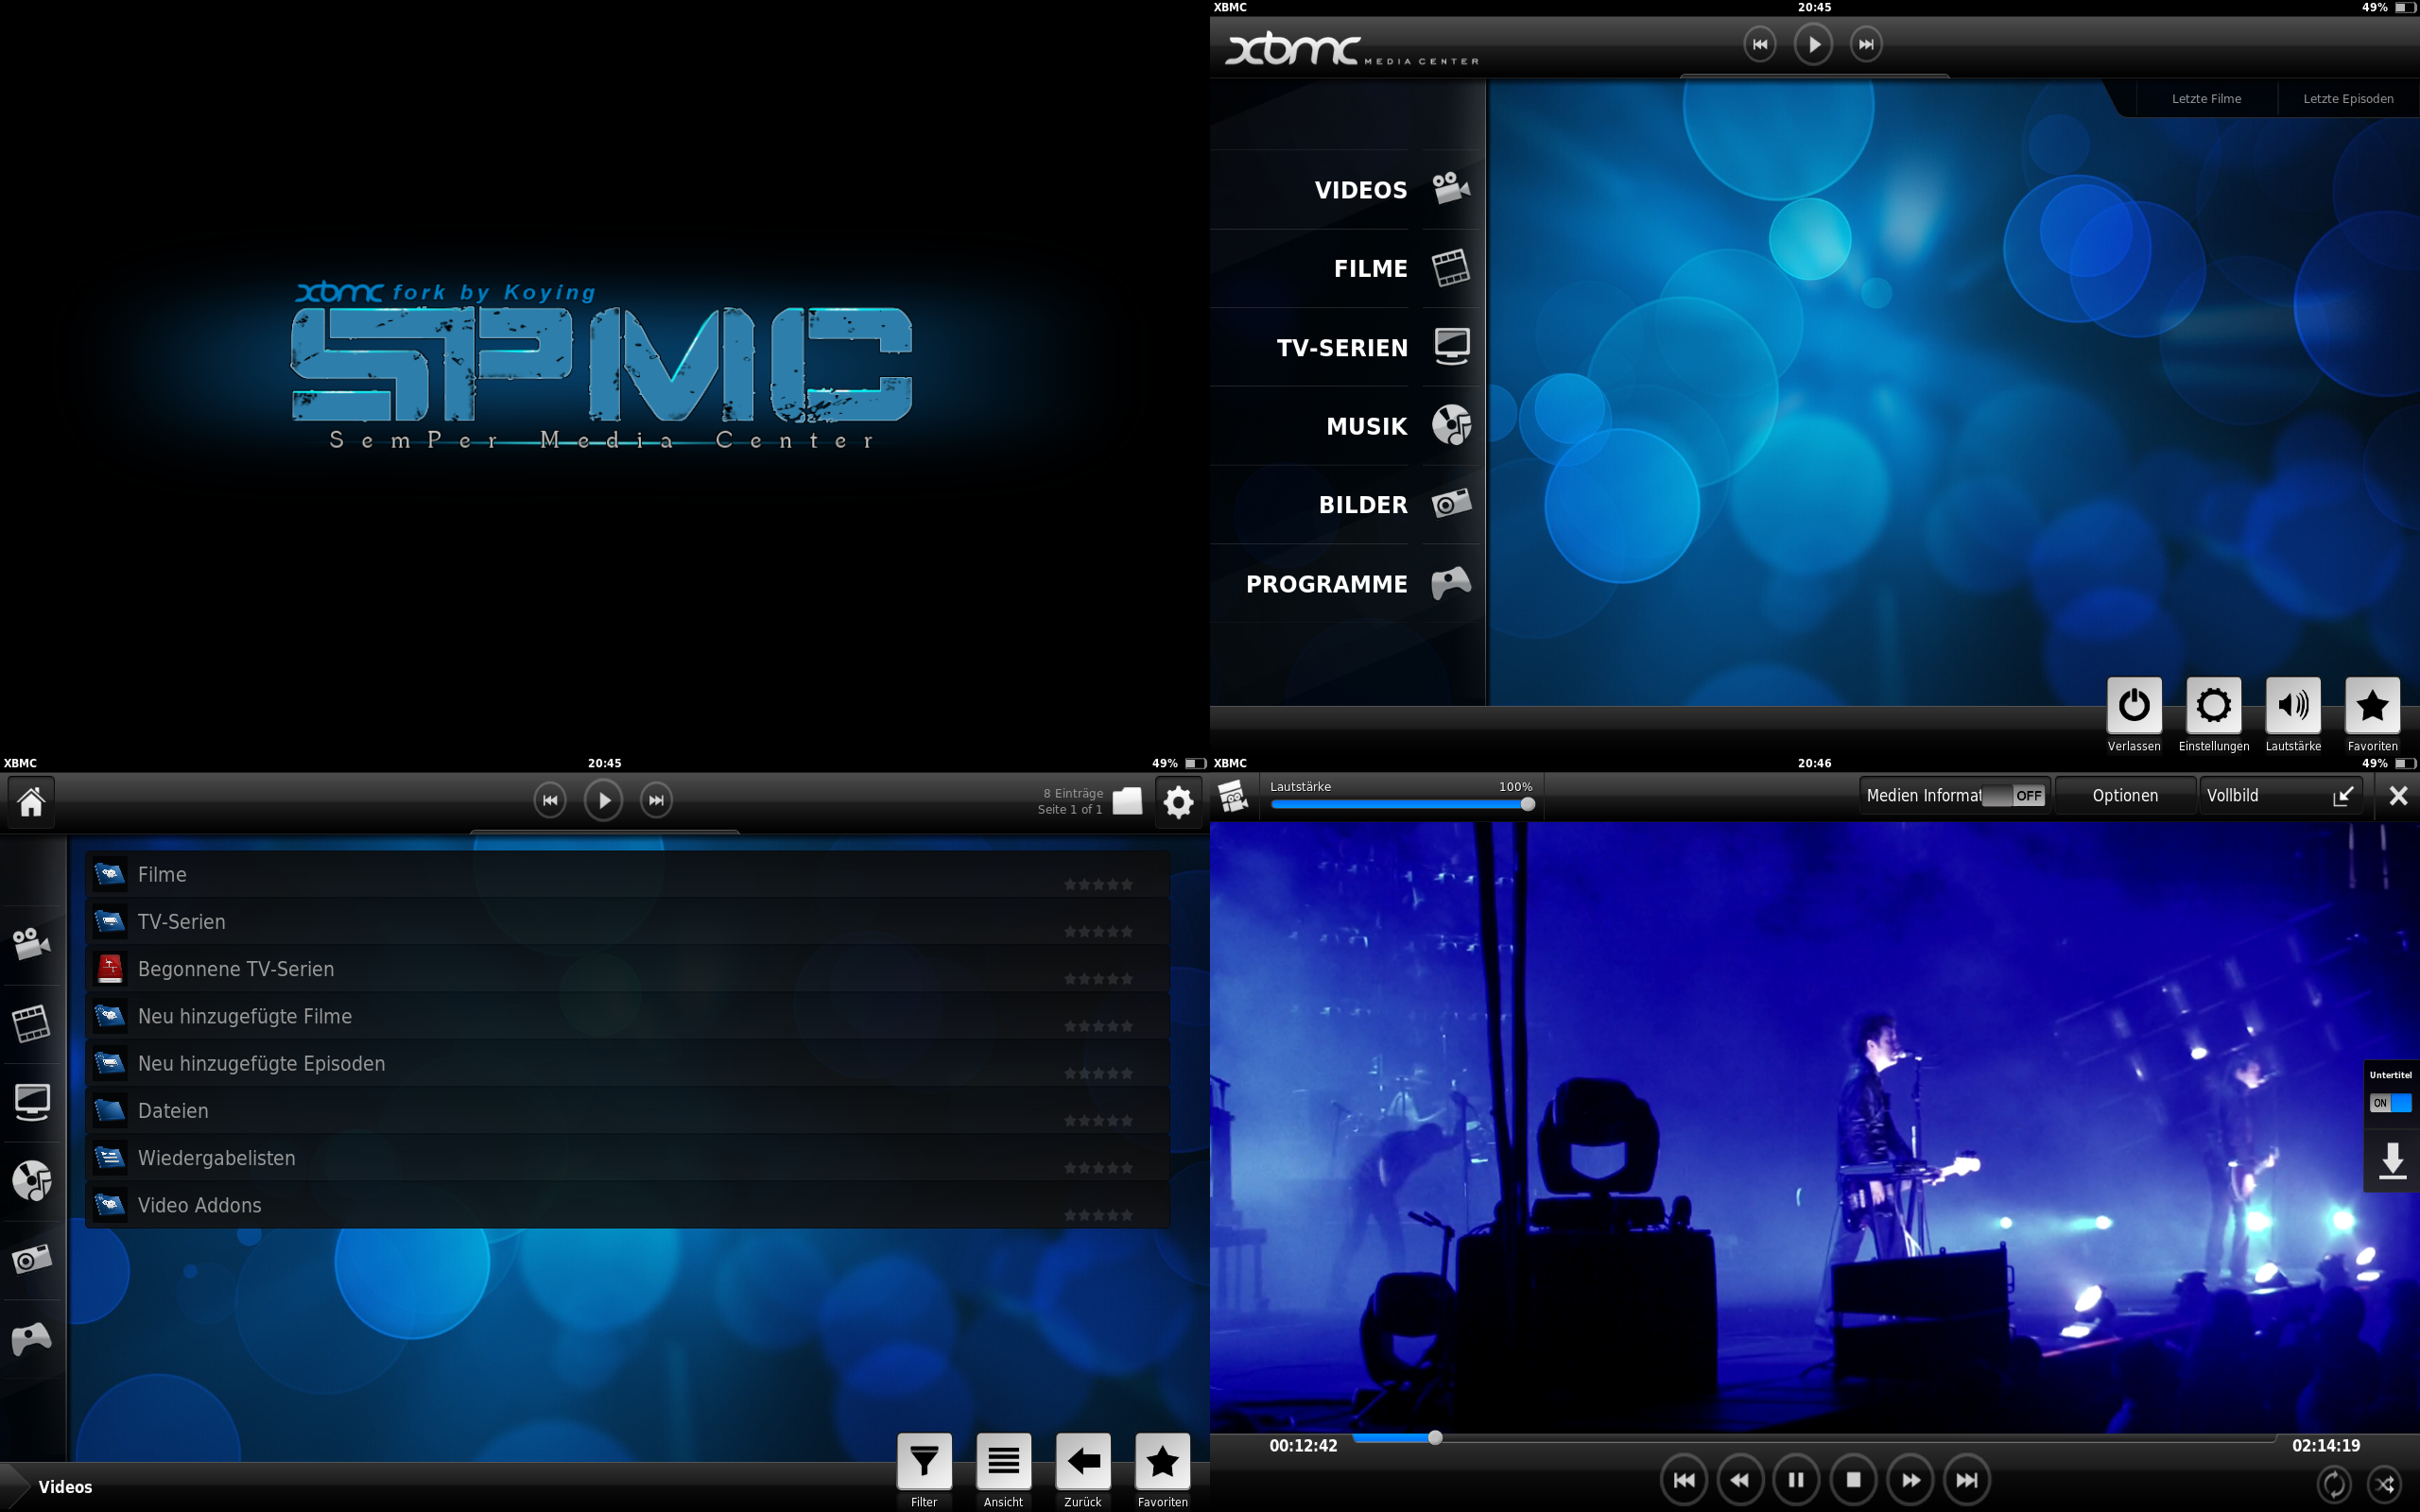Open the Optionen button in player
Viewport: 2420px width, 1512px height.
(2125, 796)
